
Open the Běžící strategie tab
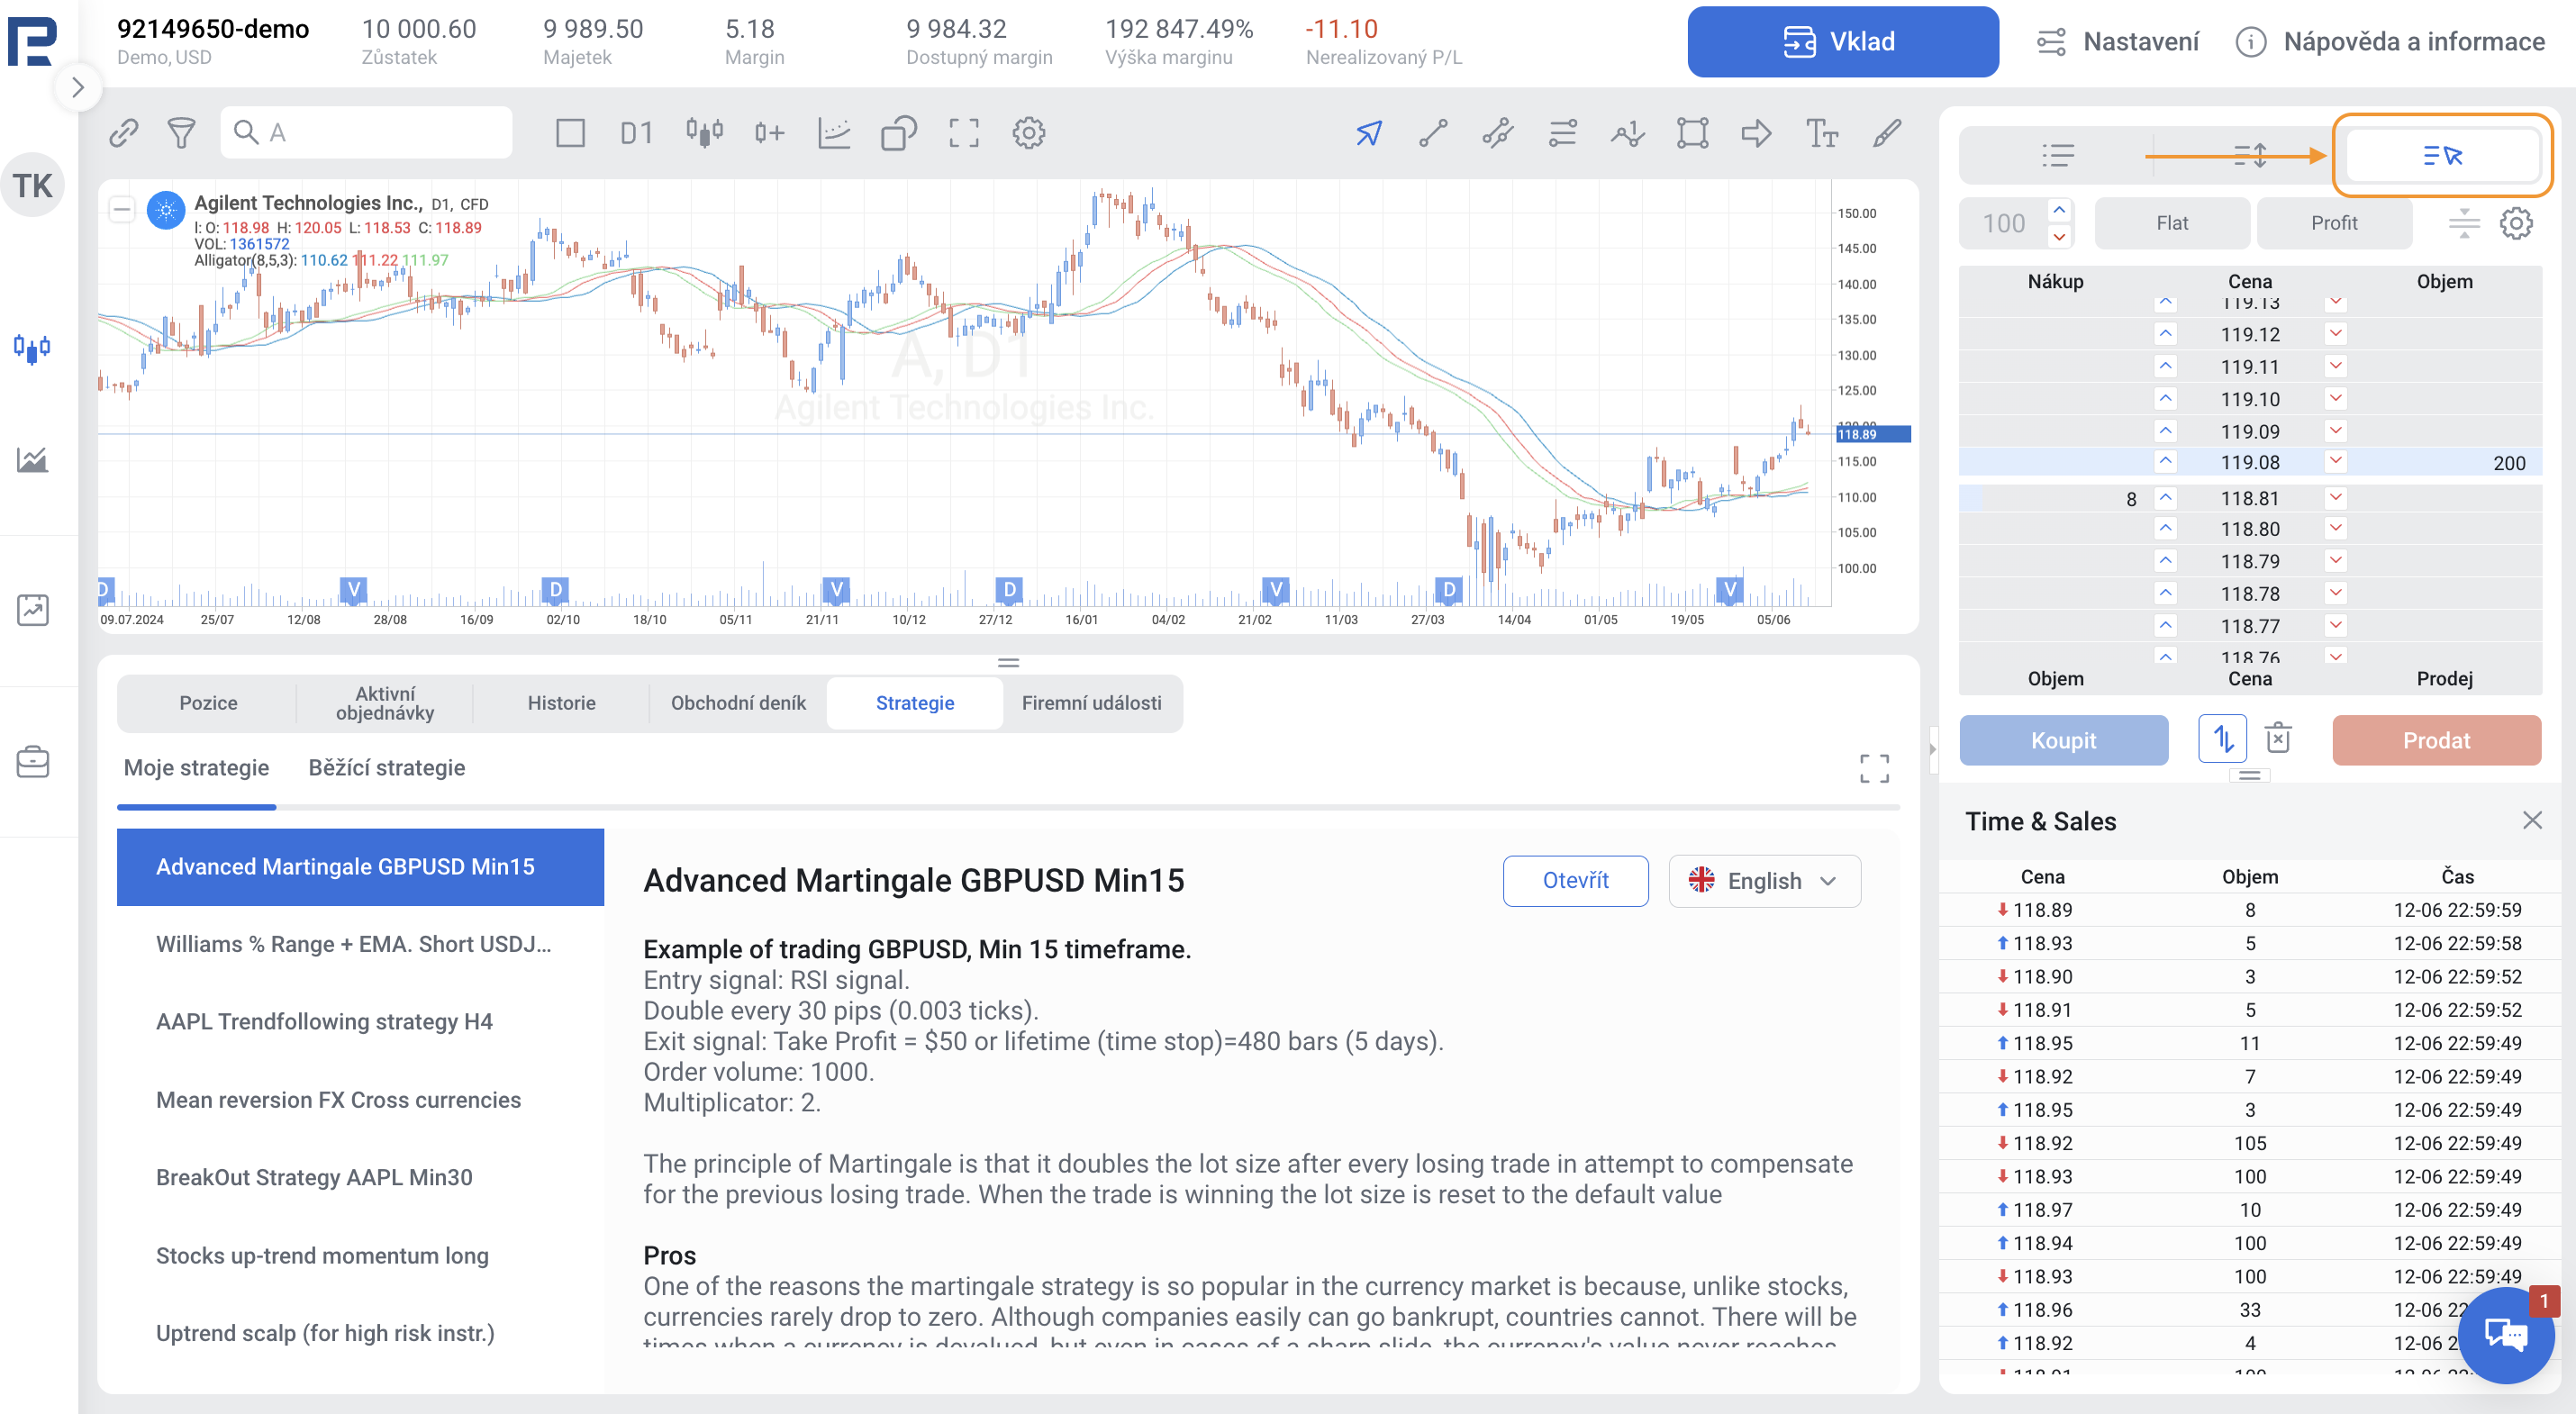386,768
